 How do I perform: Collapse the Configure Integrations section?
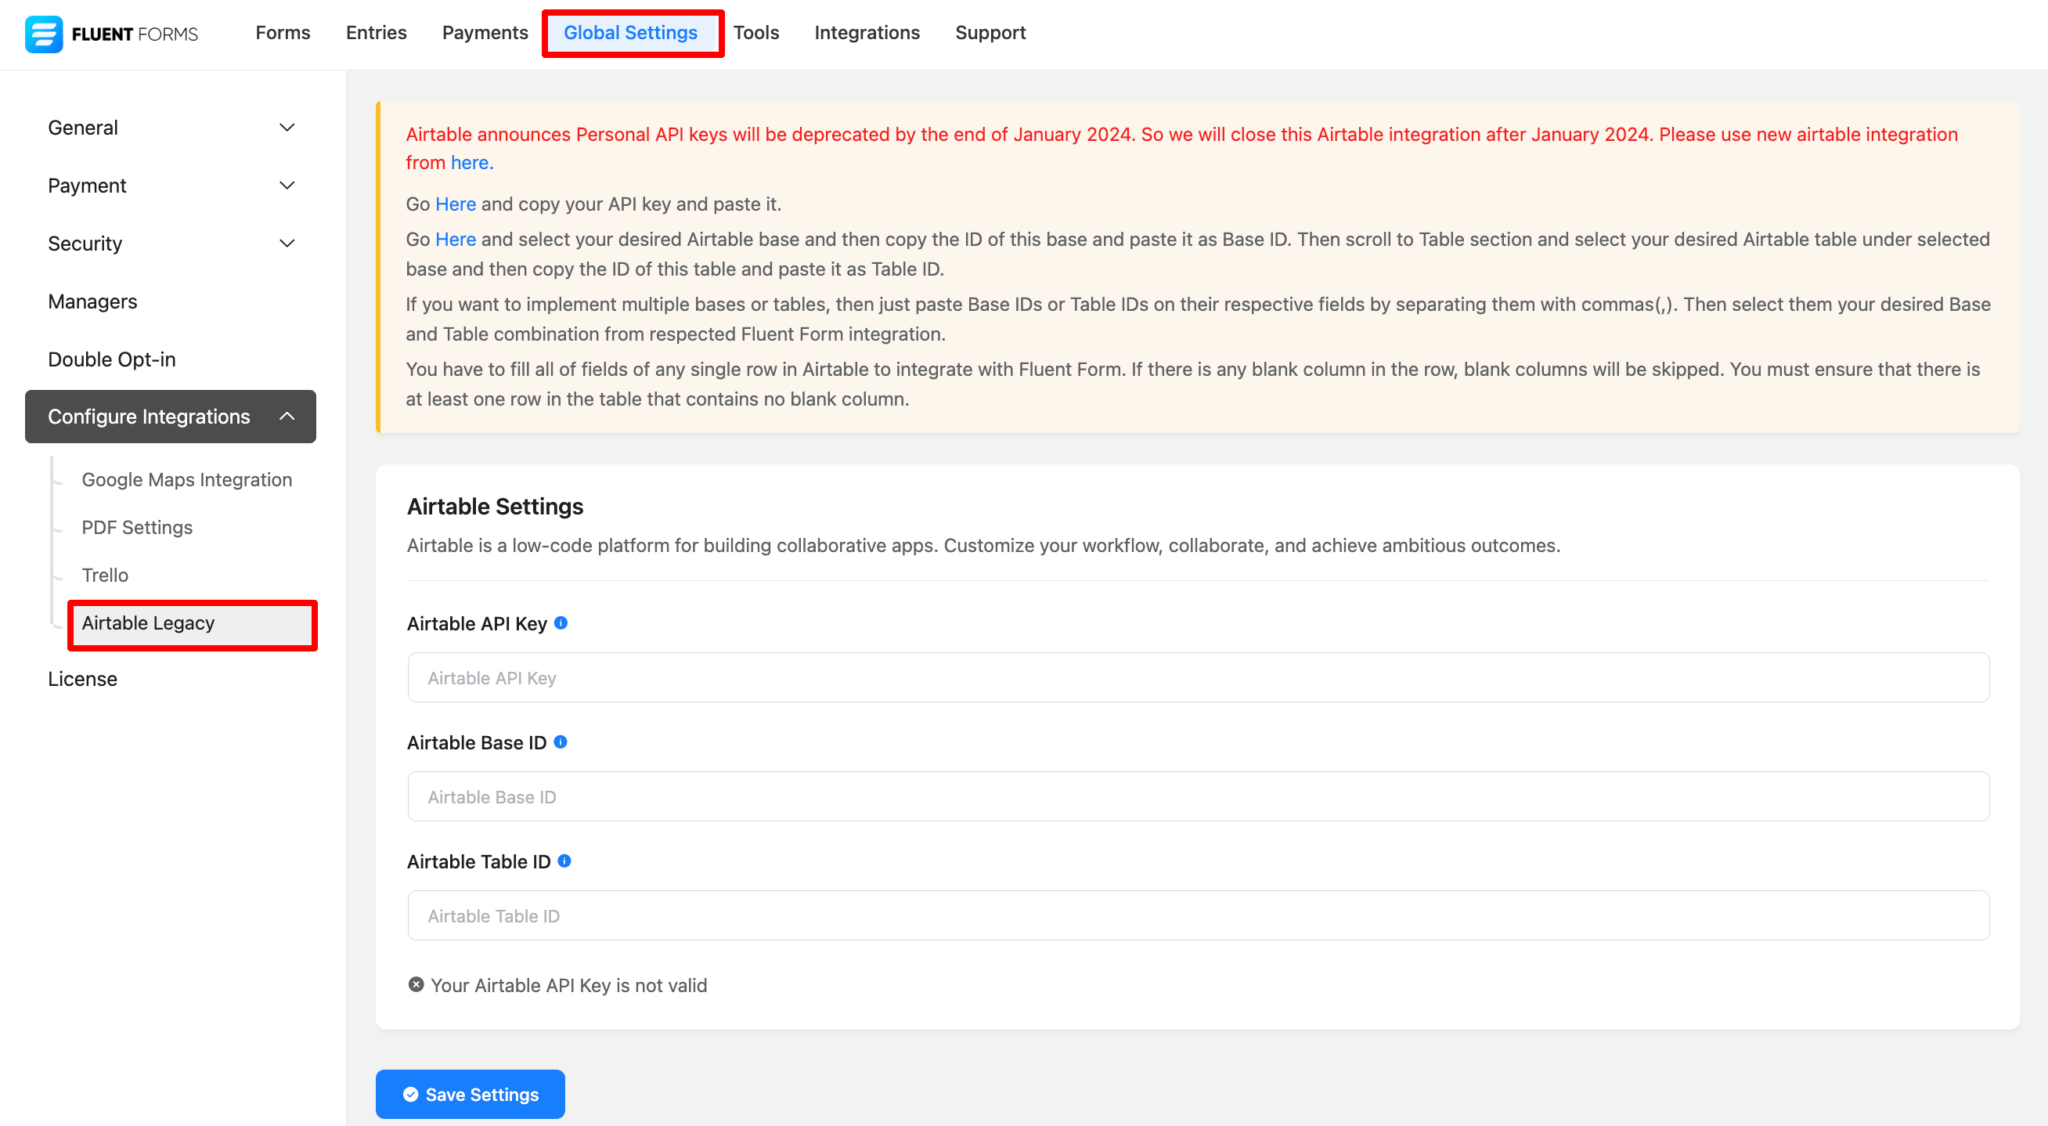pos(287,416)
